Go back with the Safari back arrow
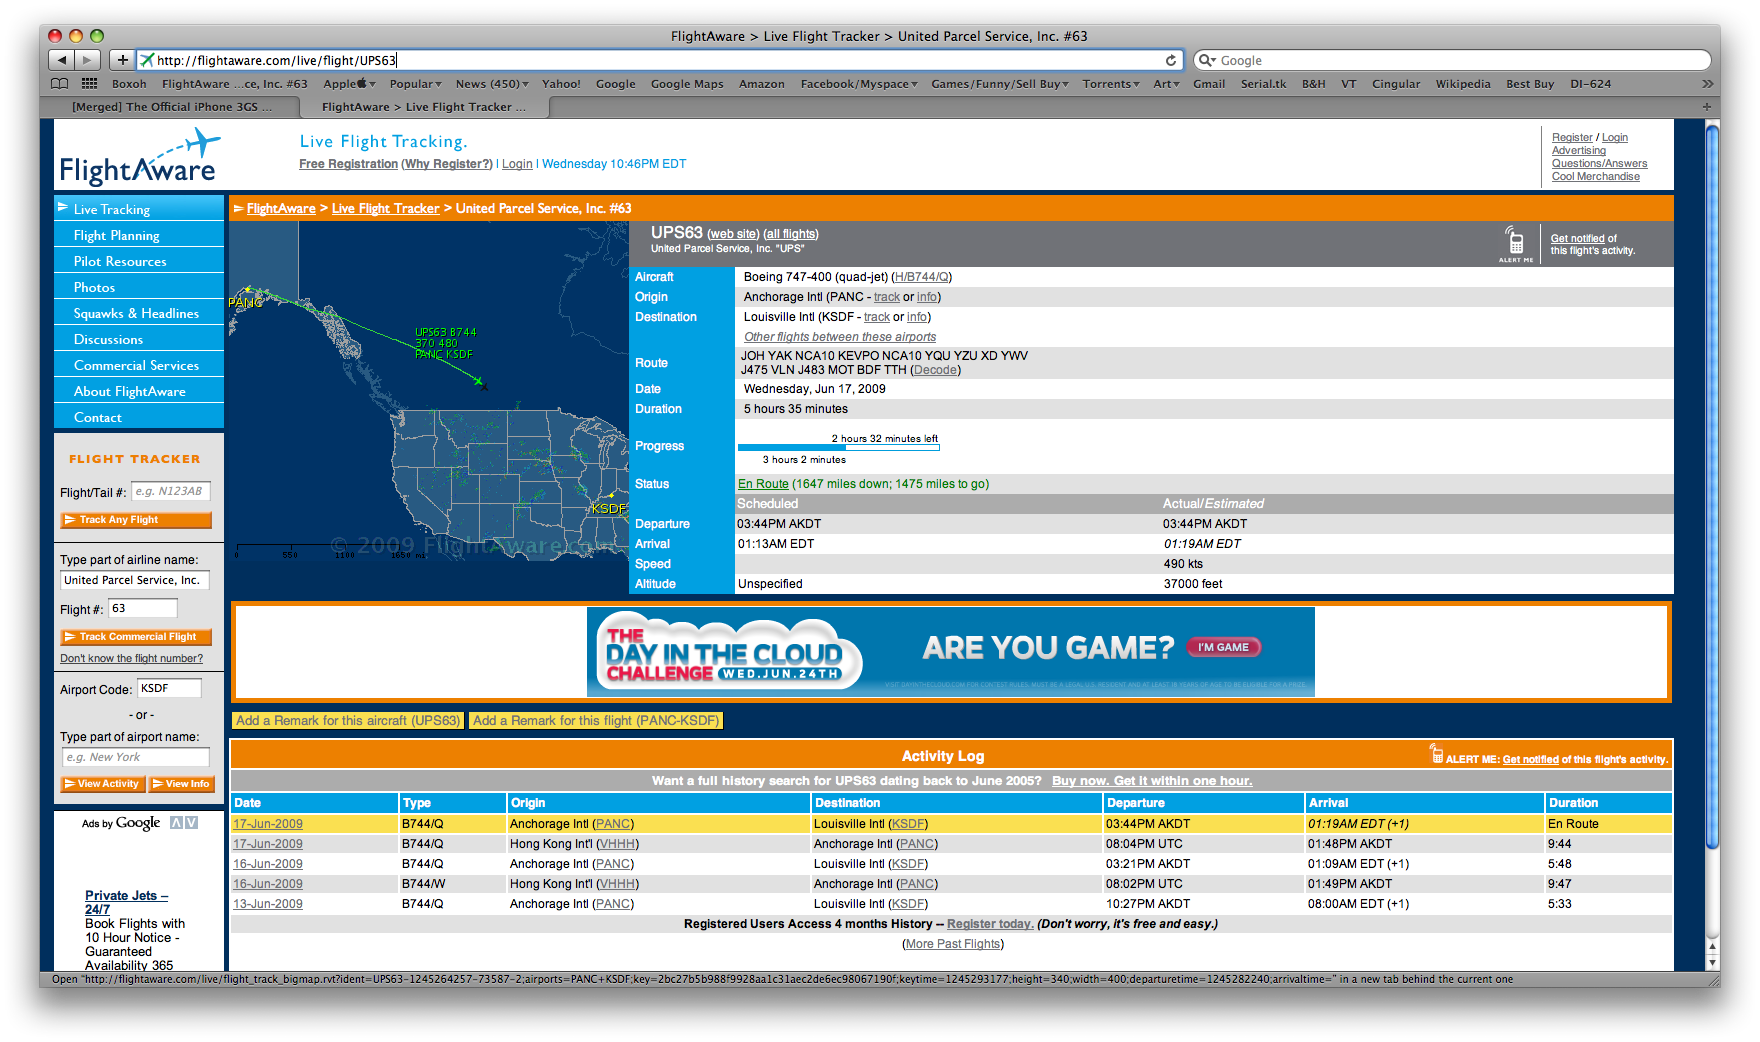1760x1042 pixels. [x=61, y=60]
